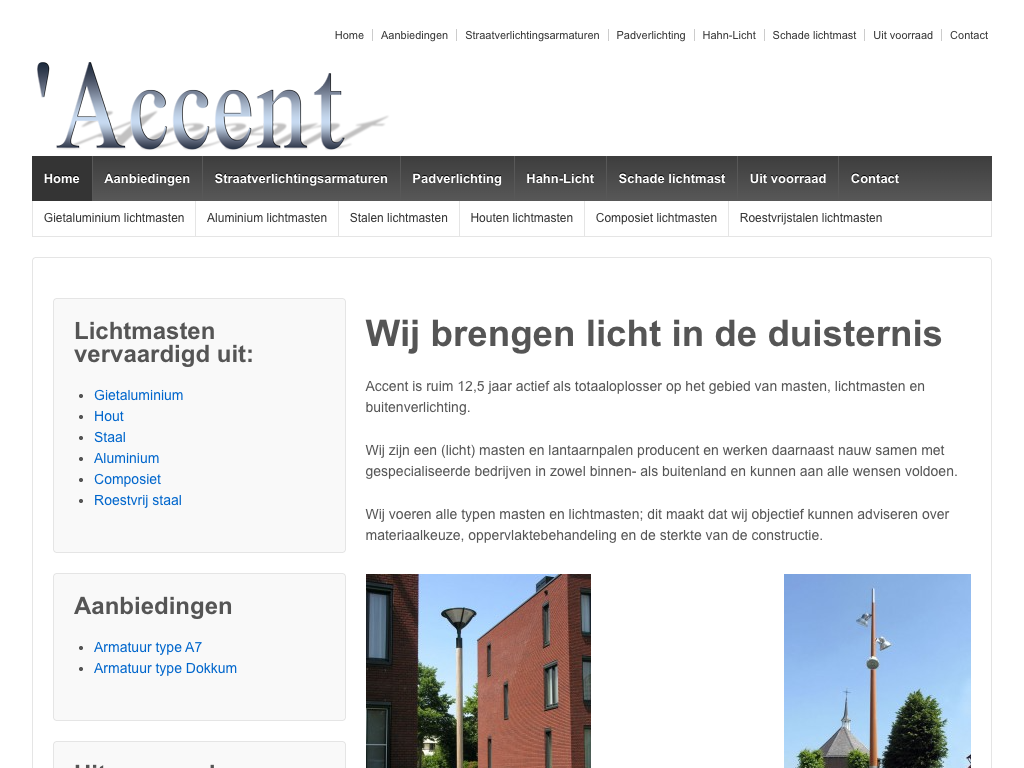The height and width of the screenshot is (768, 1024).
Task: Open the copper light mast photo
Action: click(877, 670)
